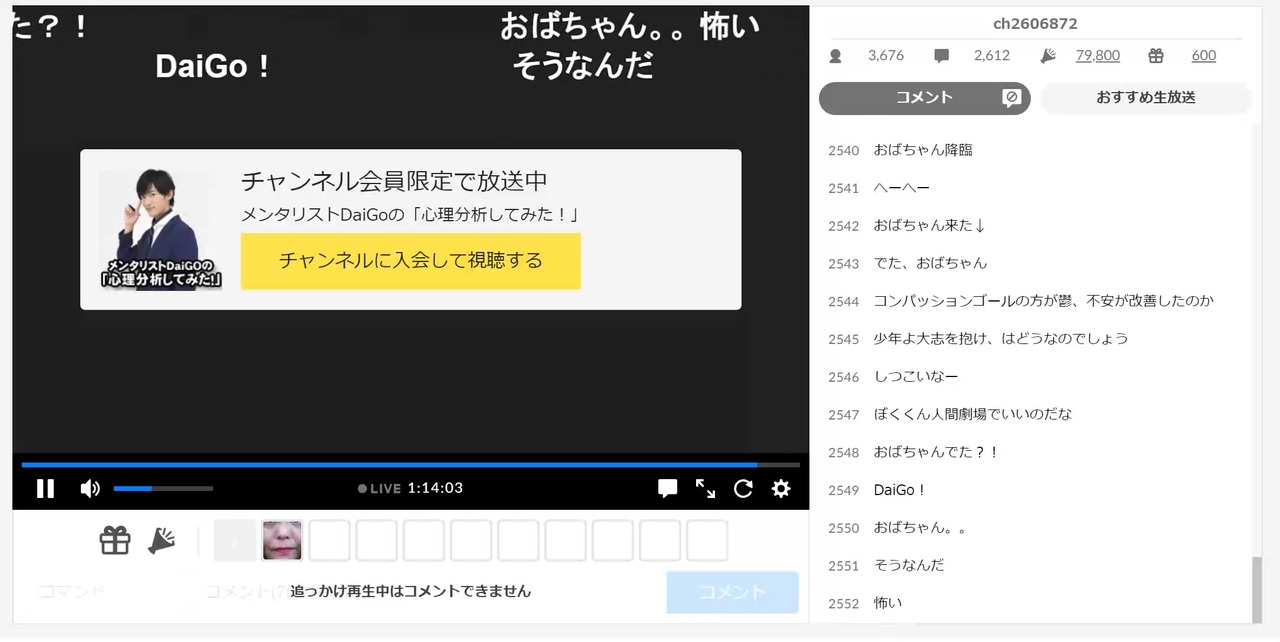The height and width of the screenshot is (642, 1280).
Task: Click the disabled comment text field
Action: click(x=426, y=591)
